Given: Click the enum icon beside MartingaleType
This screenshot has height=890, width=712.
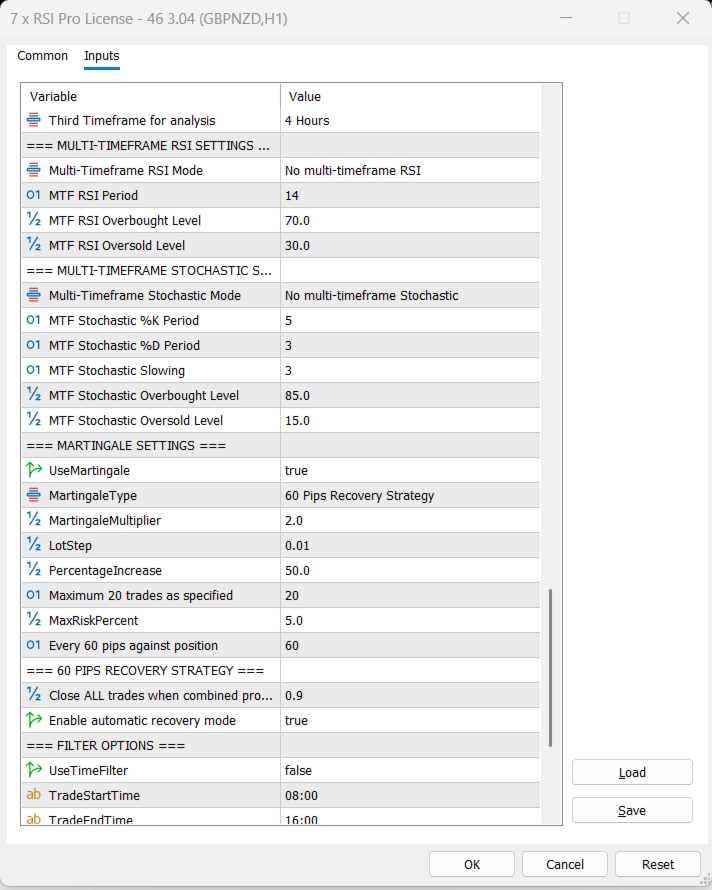Looking at the screenshot, I should pos(34,496).
